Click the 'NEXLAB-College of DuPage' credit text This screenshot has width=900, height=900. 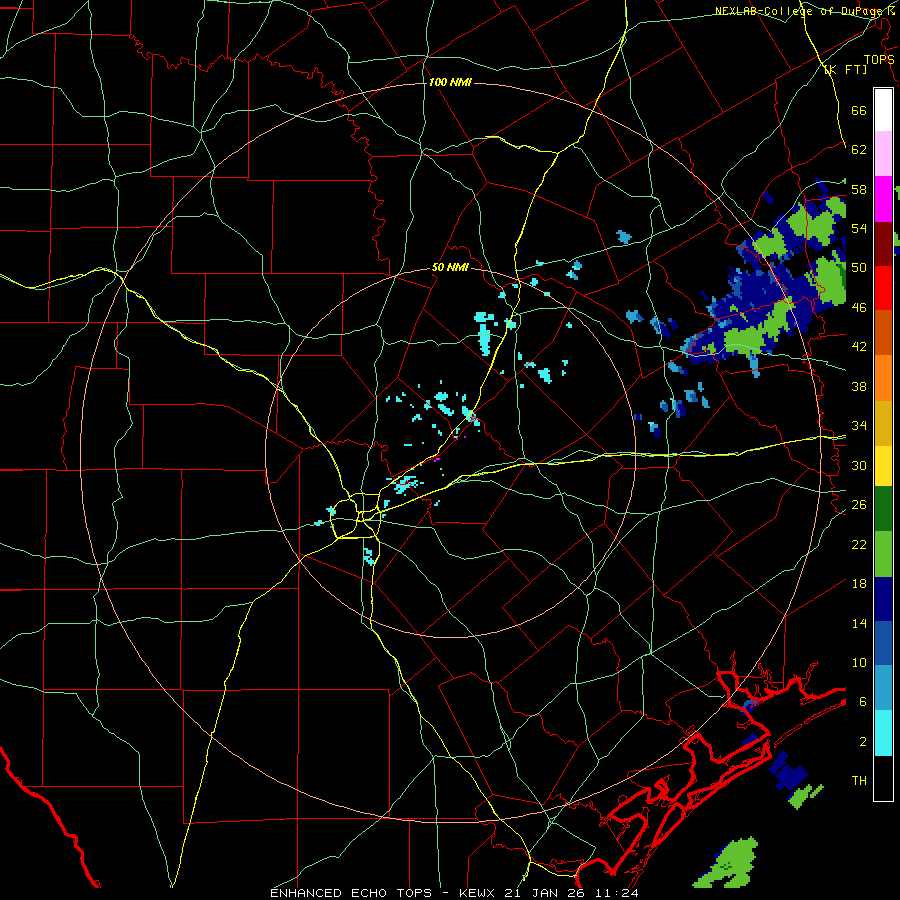(x=799, y=11)
